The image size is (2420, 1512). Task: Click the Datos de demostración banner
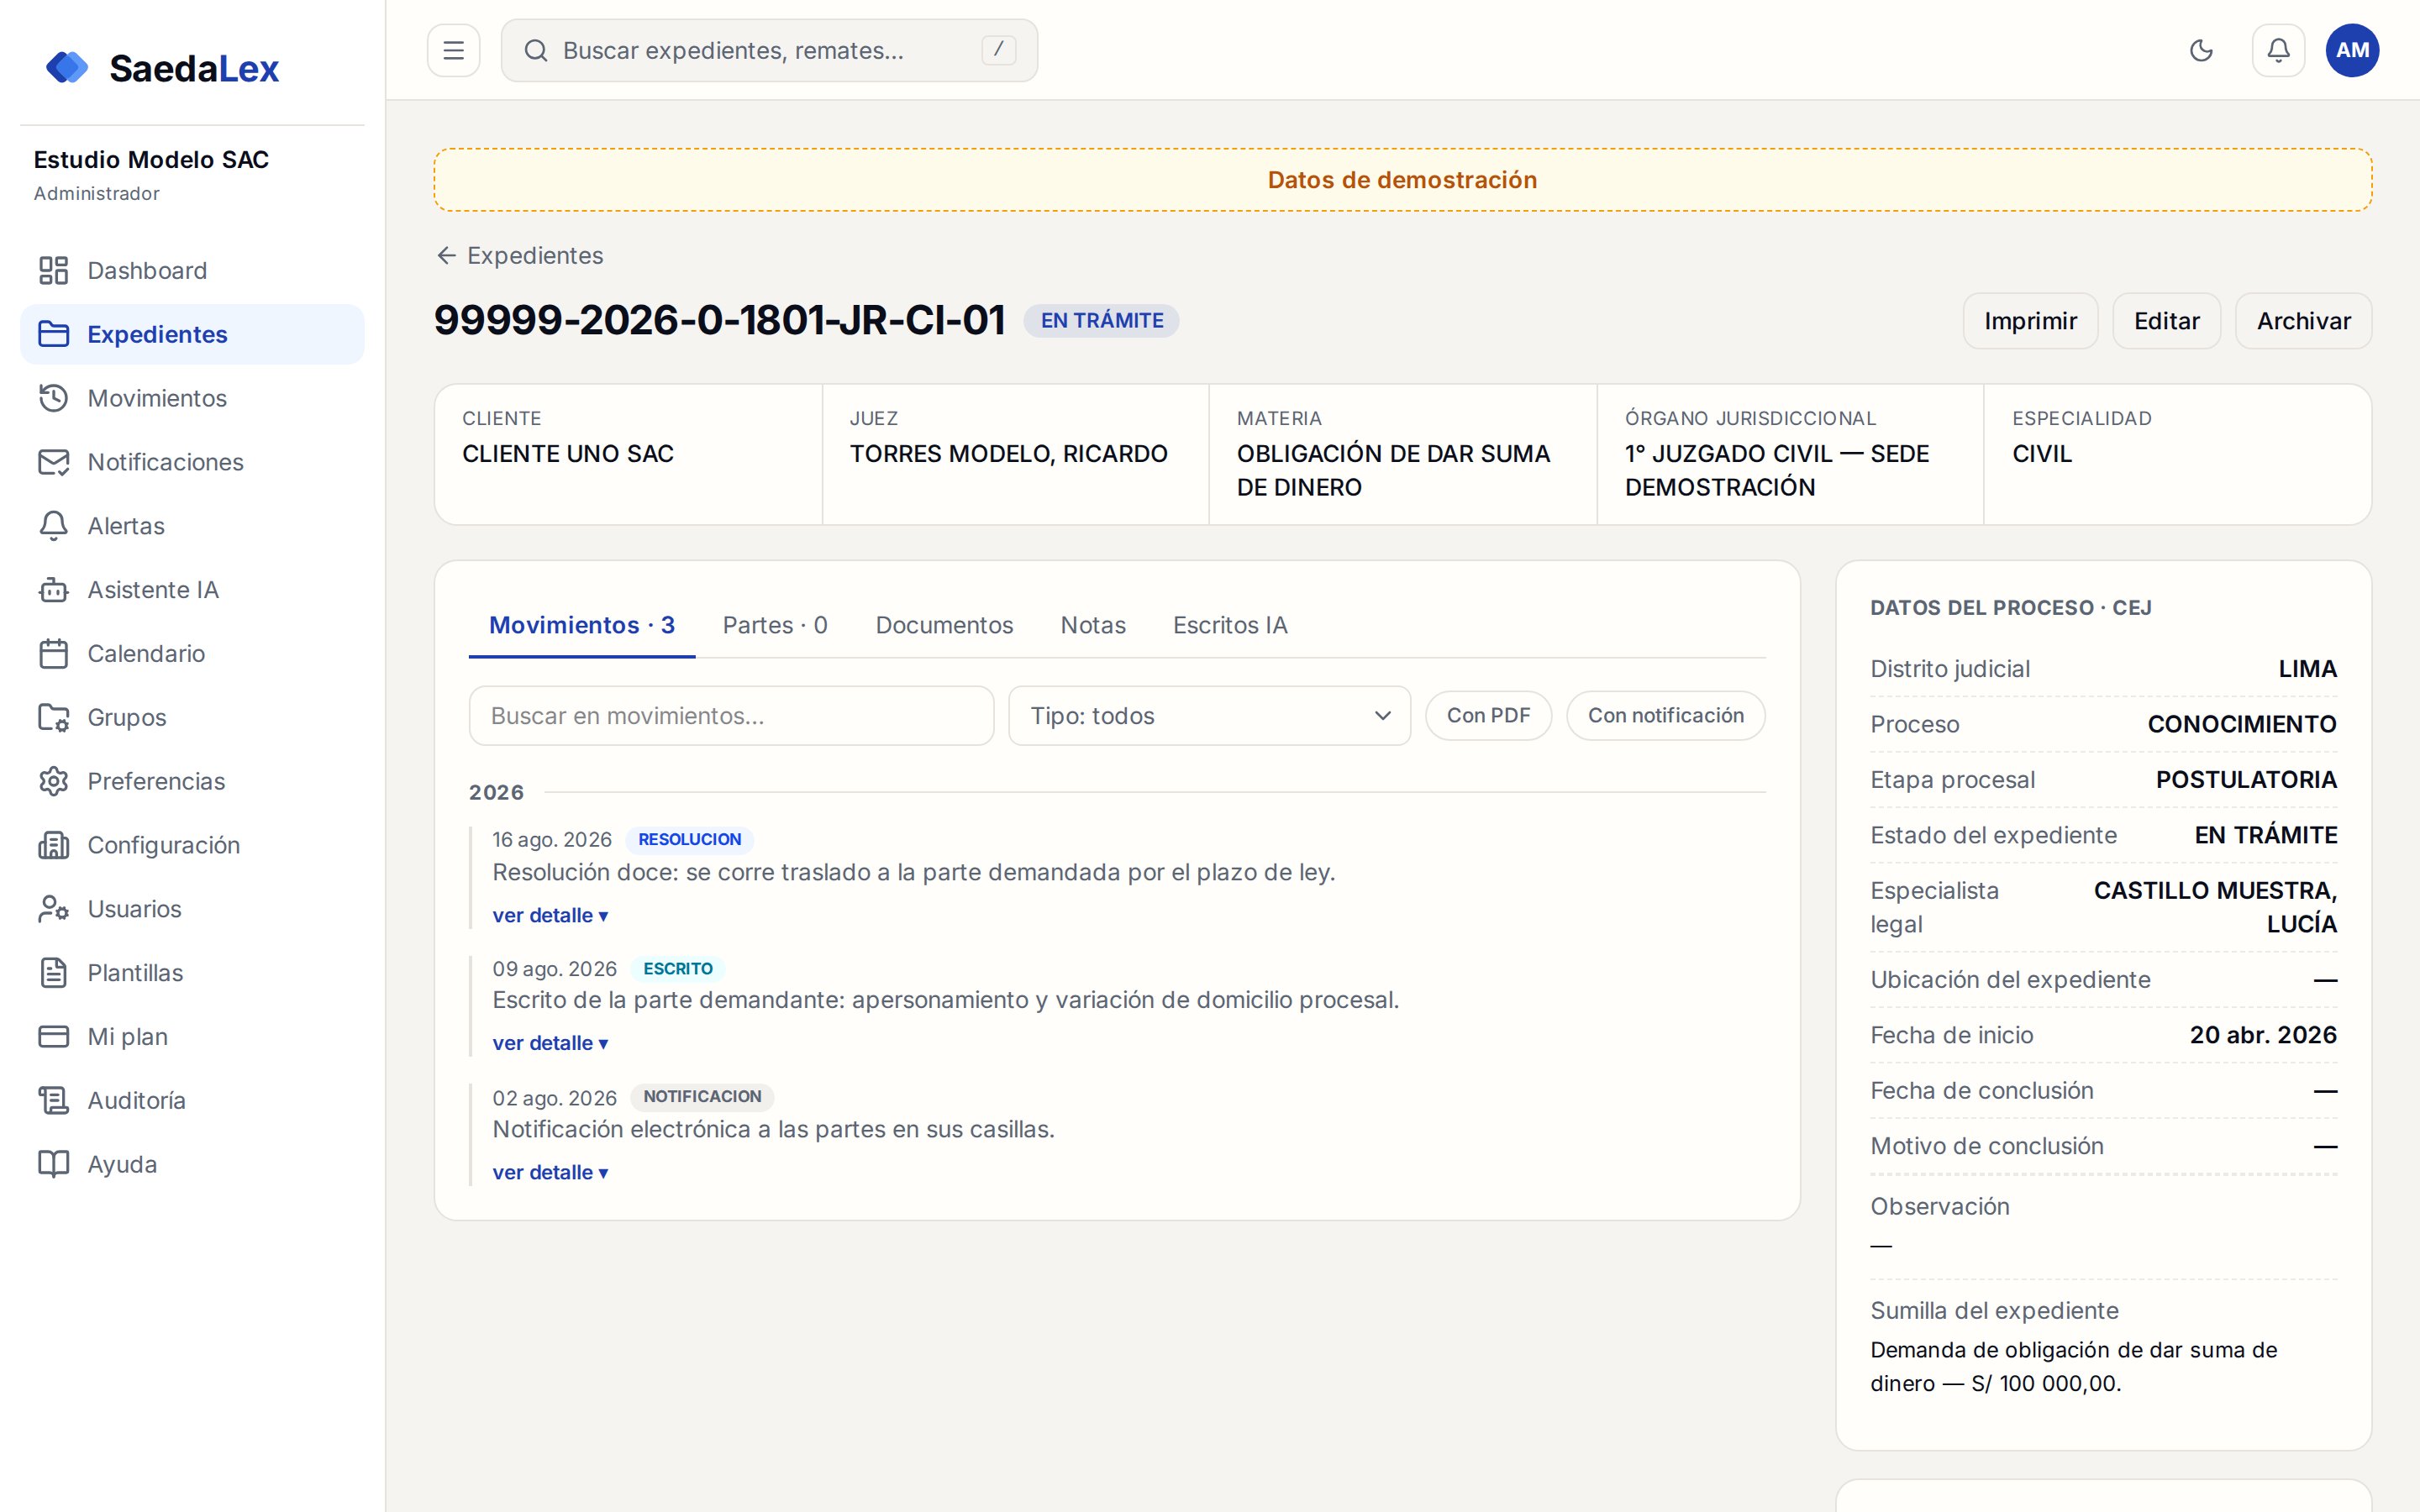[x=1402, y=180]
